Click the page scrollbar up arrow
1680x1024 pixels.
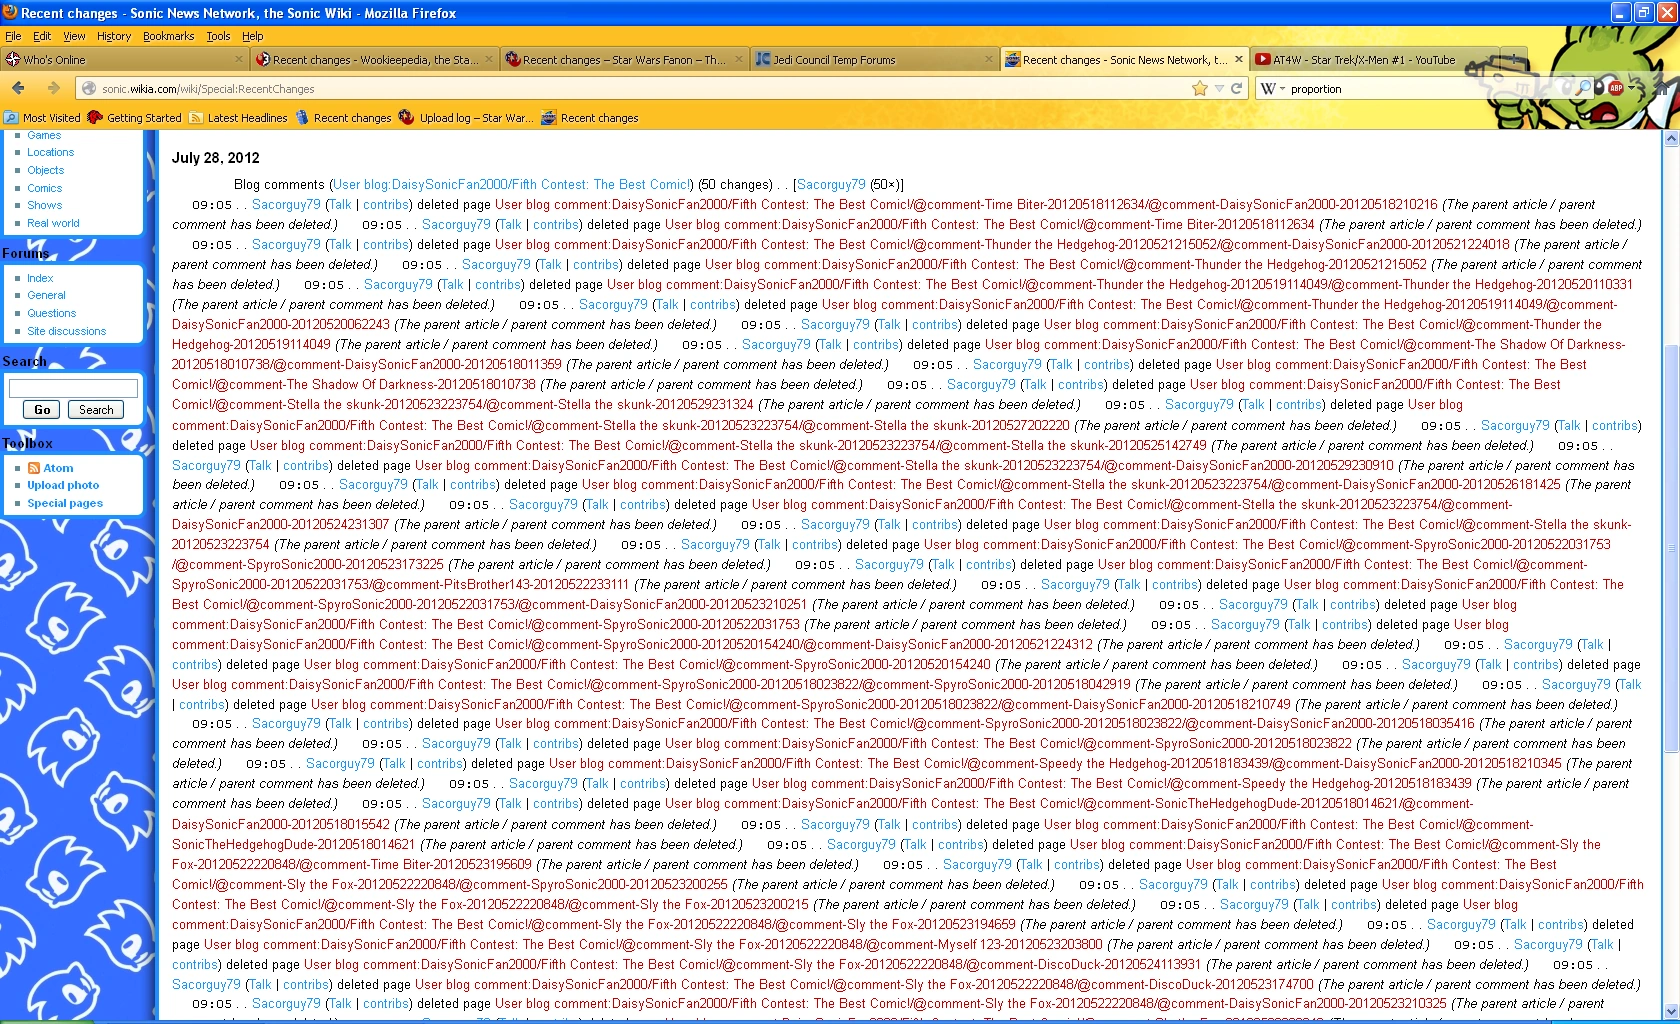1671,139
